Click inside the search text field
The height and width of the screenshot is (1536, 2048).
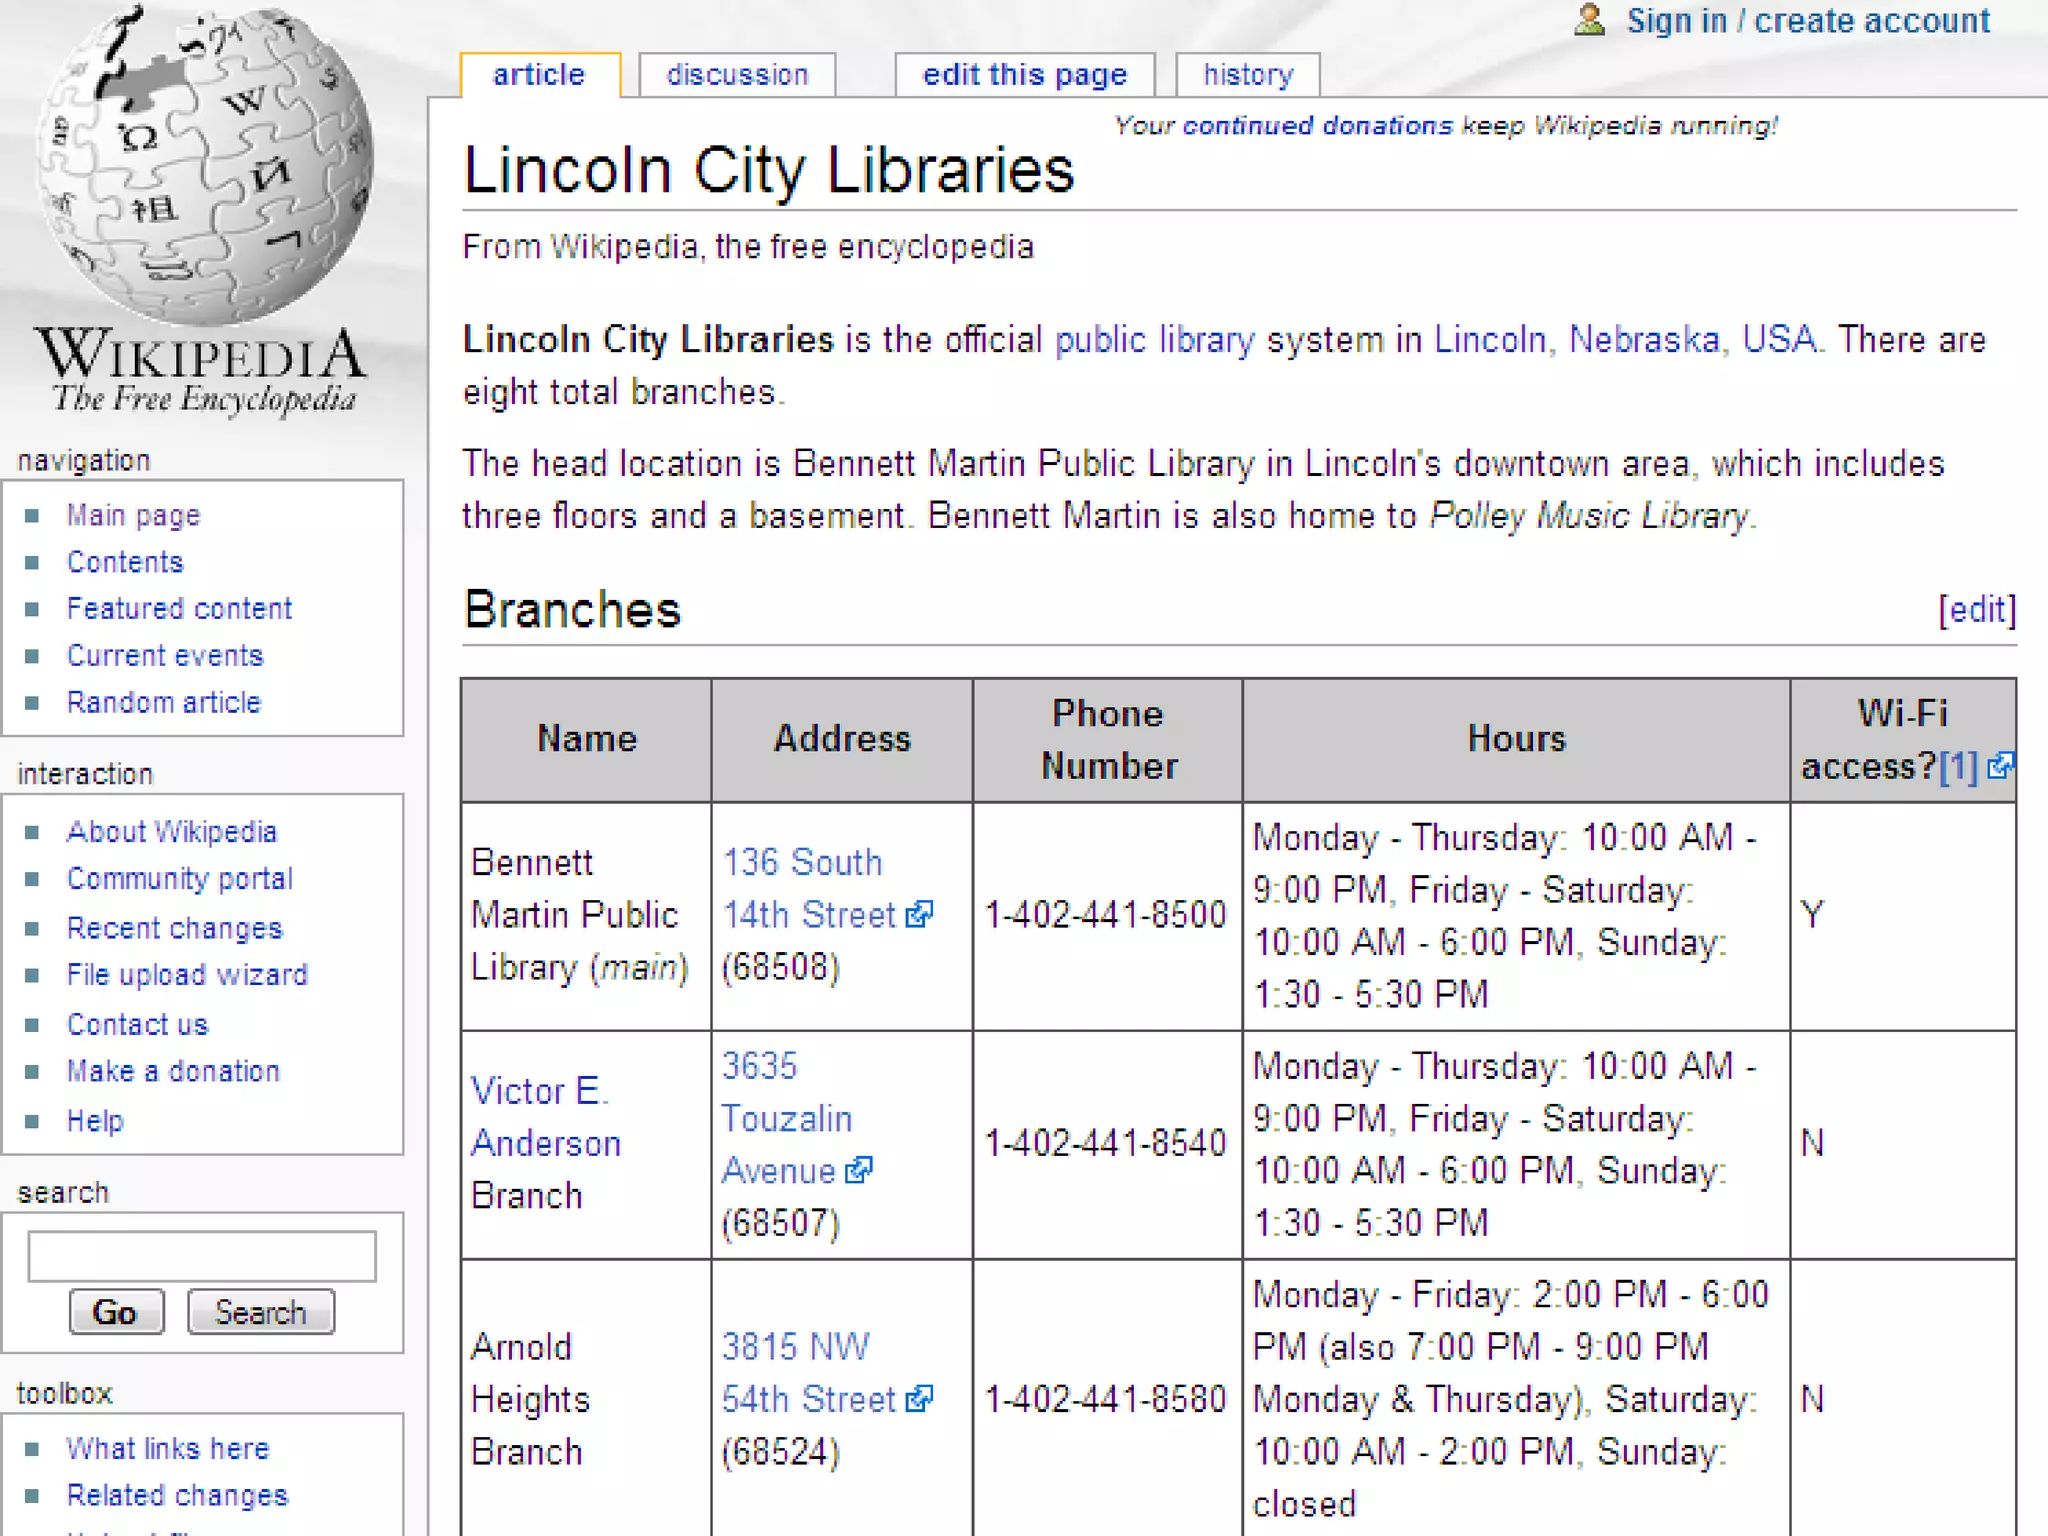[202, 1256]
